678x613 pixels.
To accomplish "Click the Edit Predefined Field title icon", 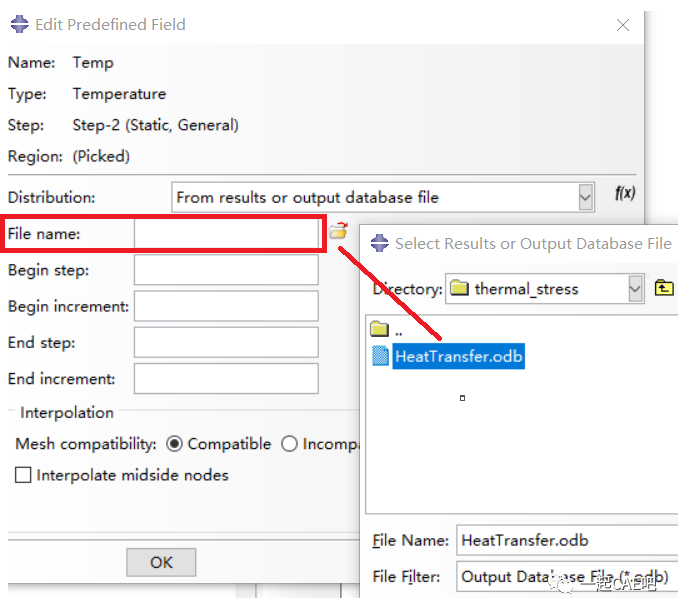I will coord(19,24).
